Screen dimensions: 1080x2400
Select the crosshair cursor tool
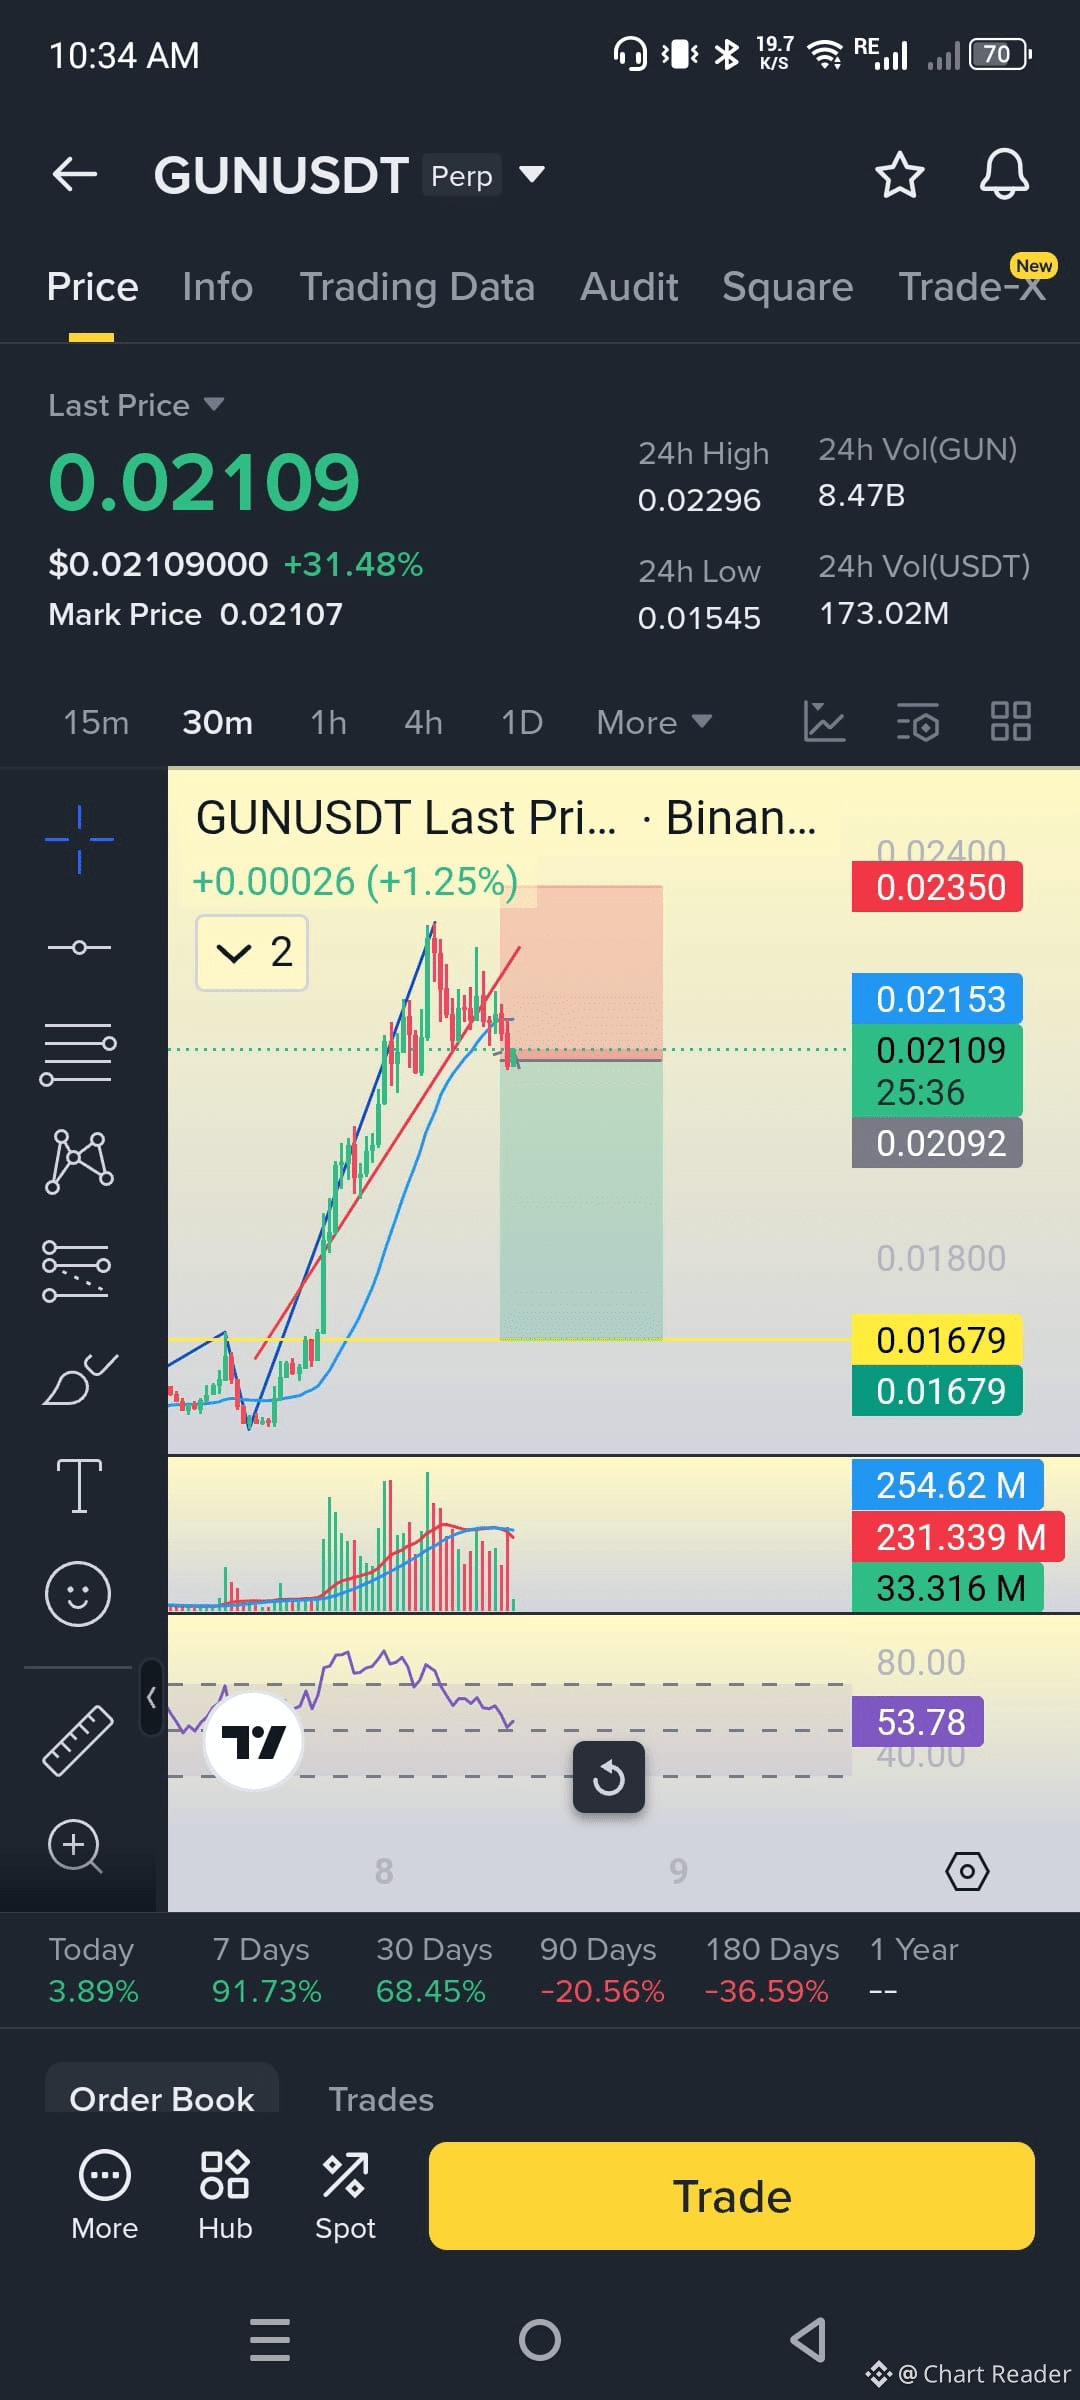point(79,839)
